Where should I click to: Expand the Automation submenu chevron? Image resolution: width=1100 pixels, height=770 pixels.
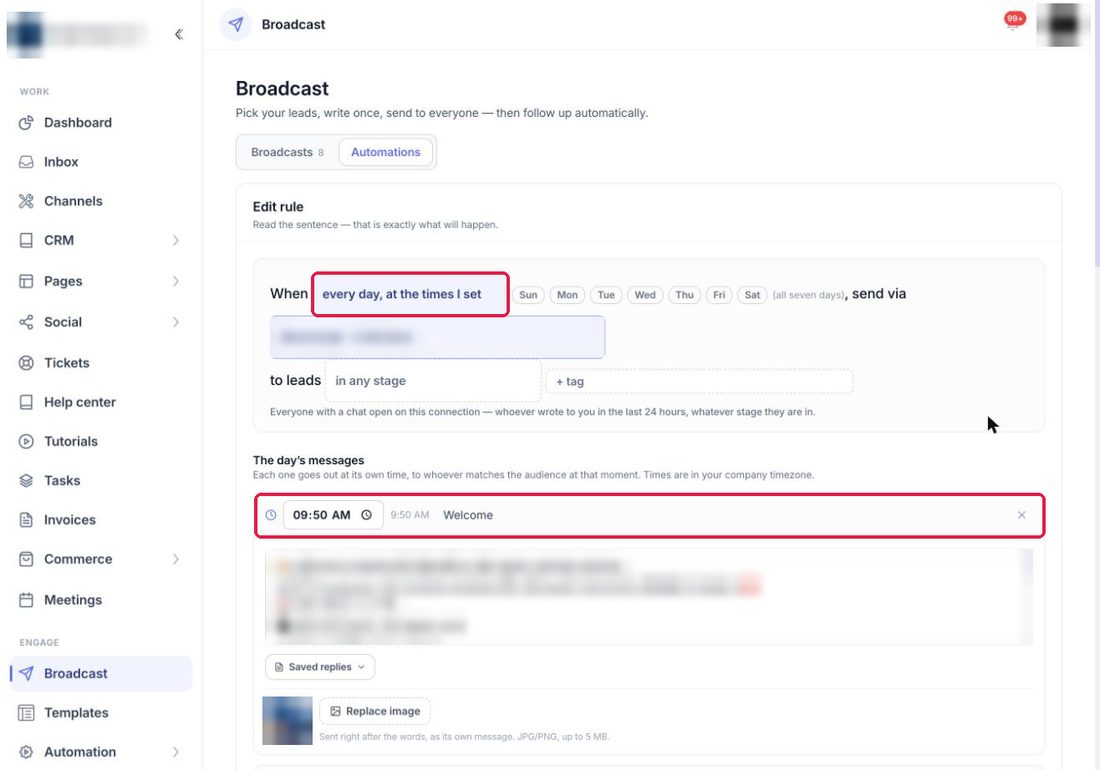coord(175,752)
